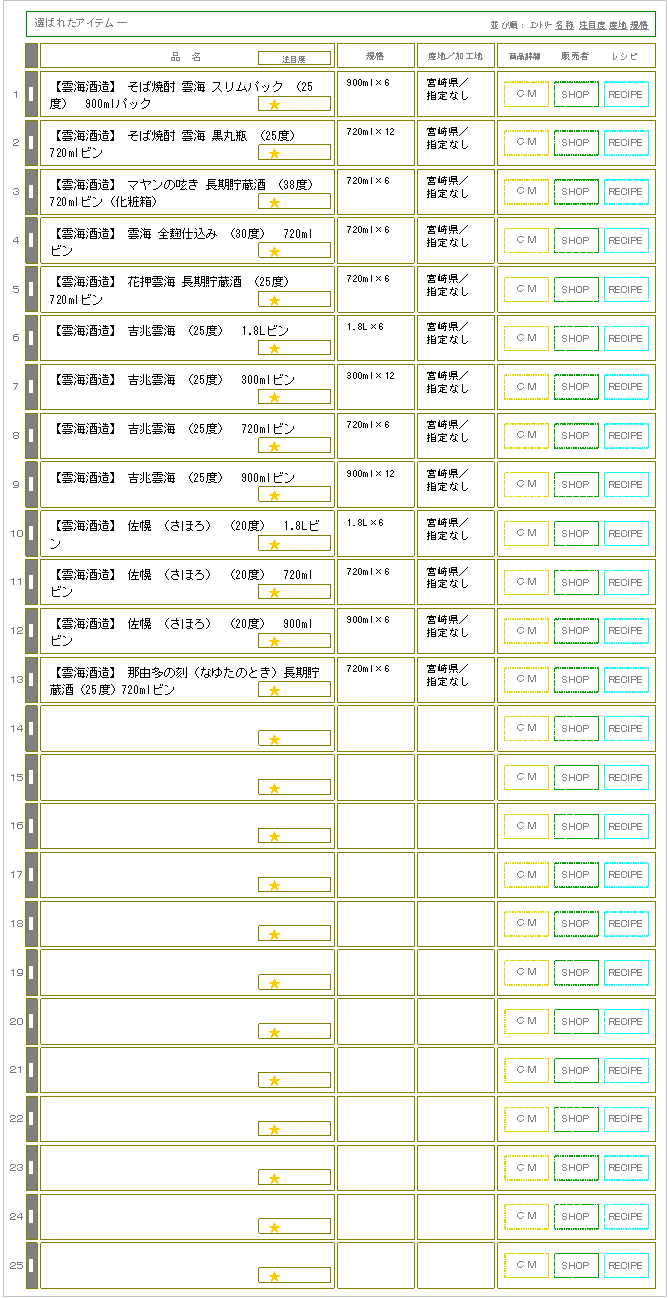Click the star in empty row 14
The image size is (668, 1298).
coord(274,739)
